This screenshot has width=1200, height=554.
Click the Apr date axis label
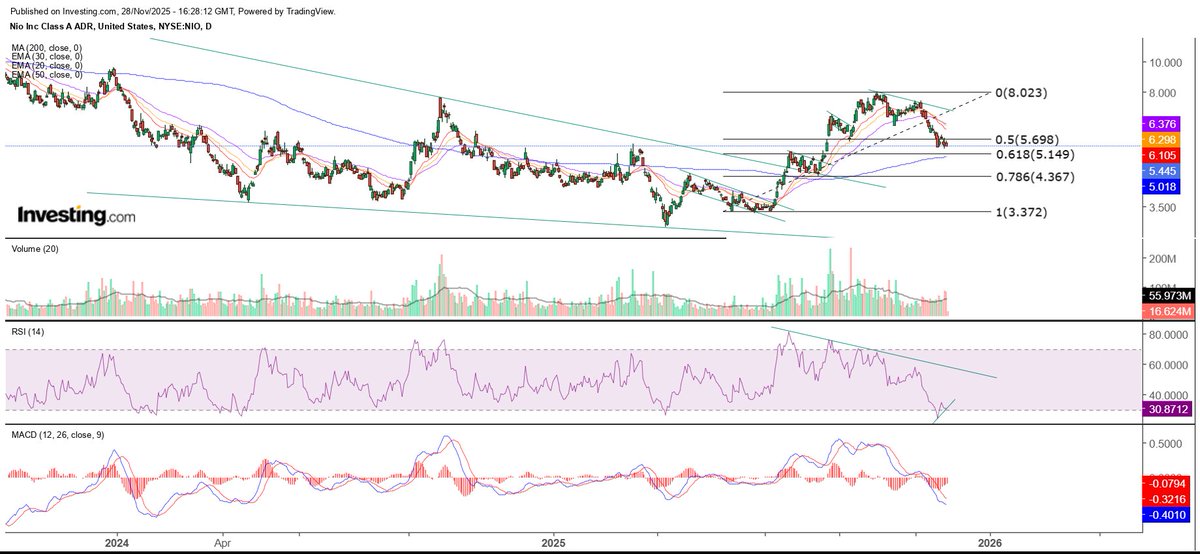click(222, 541)
